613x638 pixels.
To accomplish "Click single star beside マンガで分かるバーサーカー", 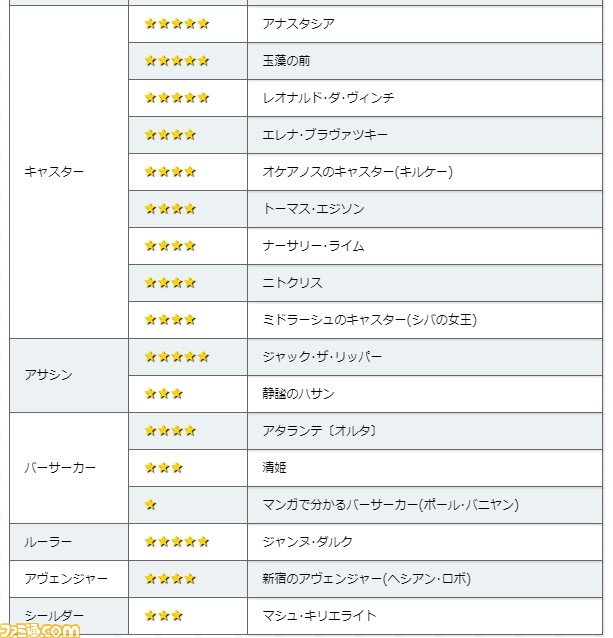I will [x=151, y=505].
